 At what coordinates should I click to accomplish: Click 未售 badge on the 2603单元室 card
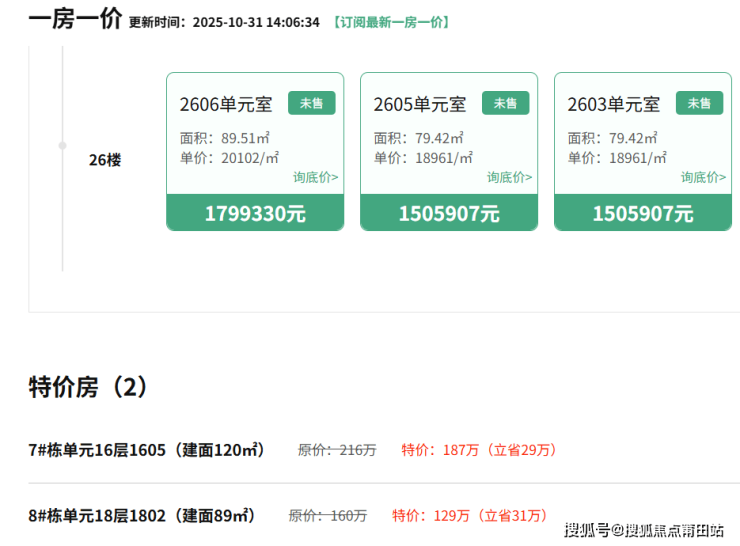(x=700, y=103)
